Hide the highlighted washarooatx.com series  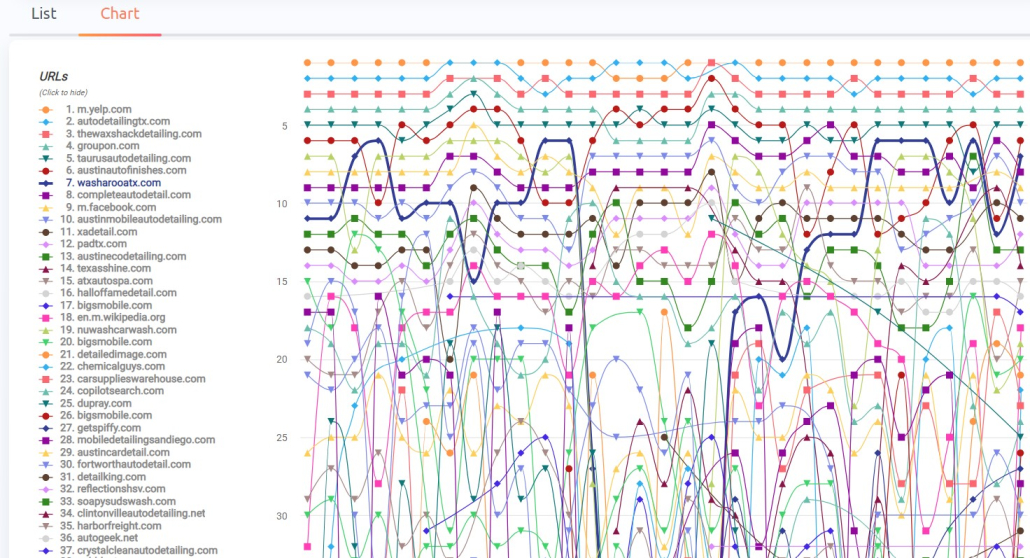coord(112,183)
